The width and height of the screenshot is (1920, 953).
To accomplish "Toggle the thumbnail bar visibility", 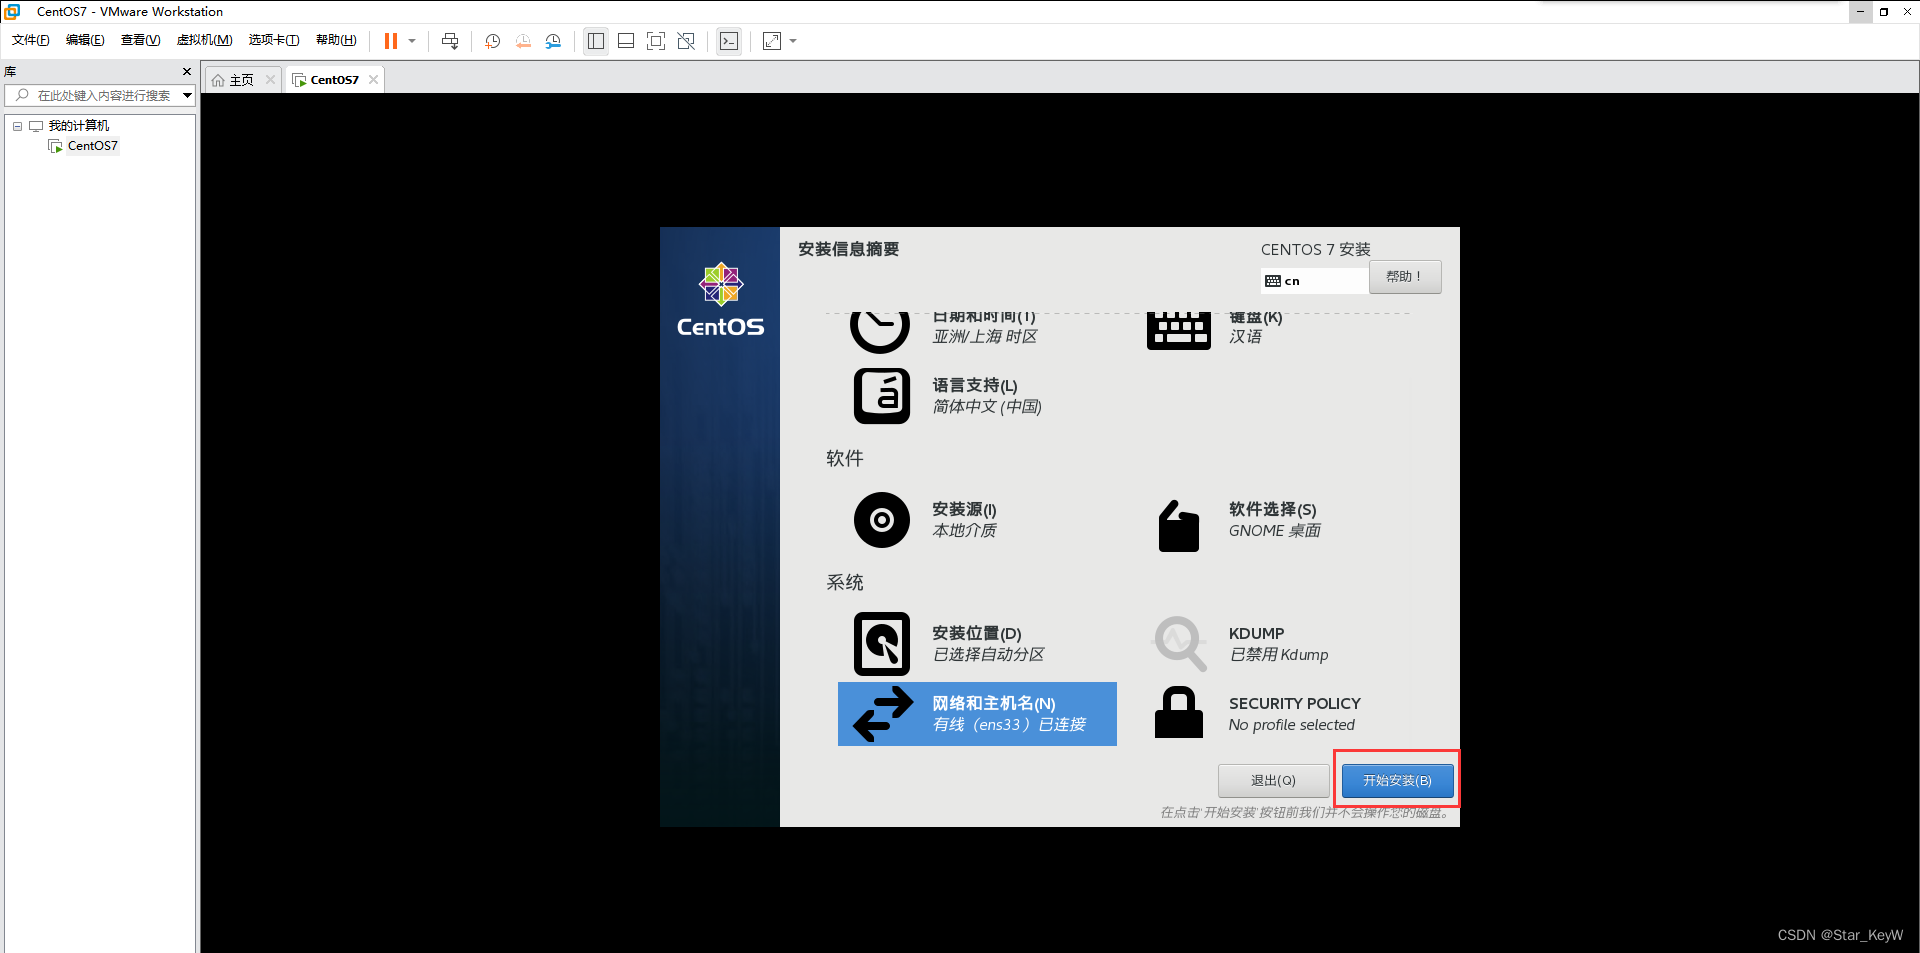I will point(625,41).
